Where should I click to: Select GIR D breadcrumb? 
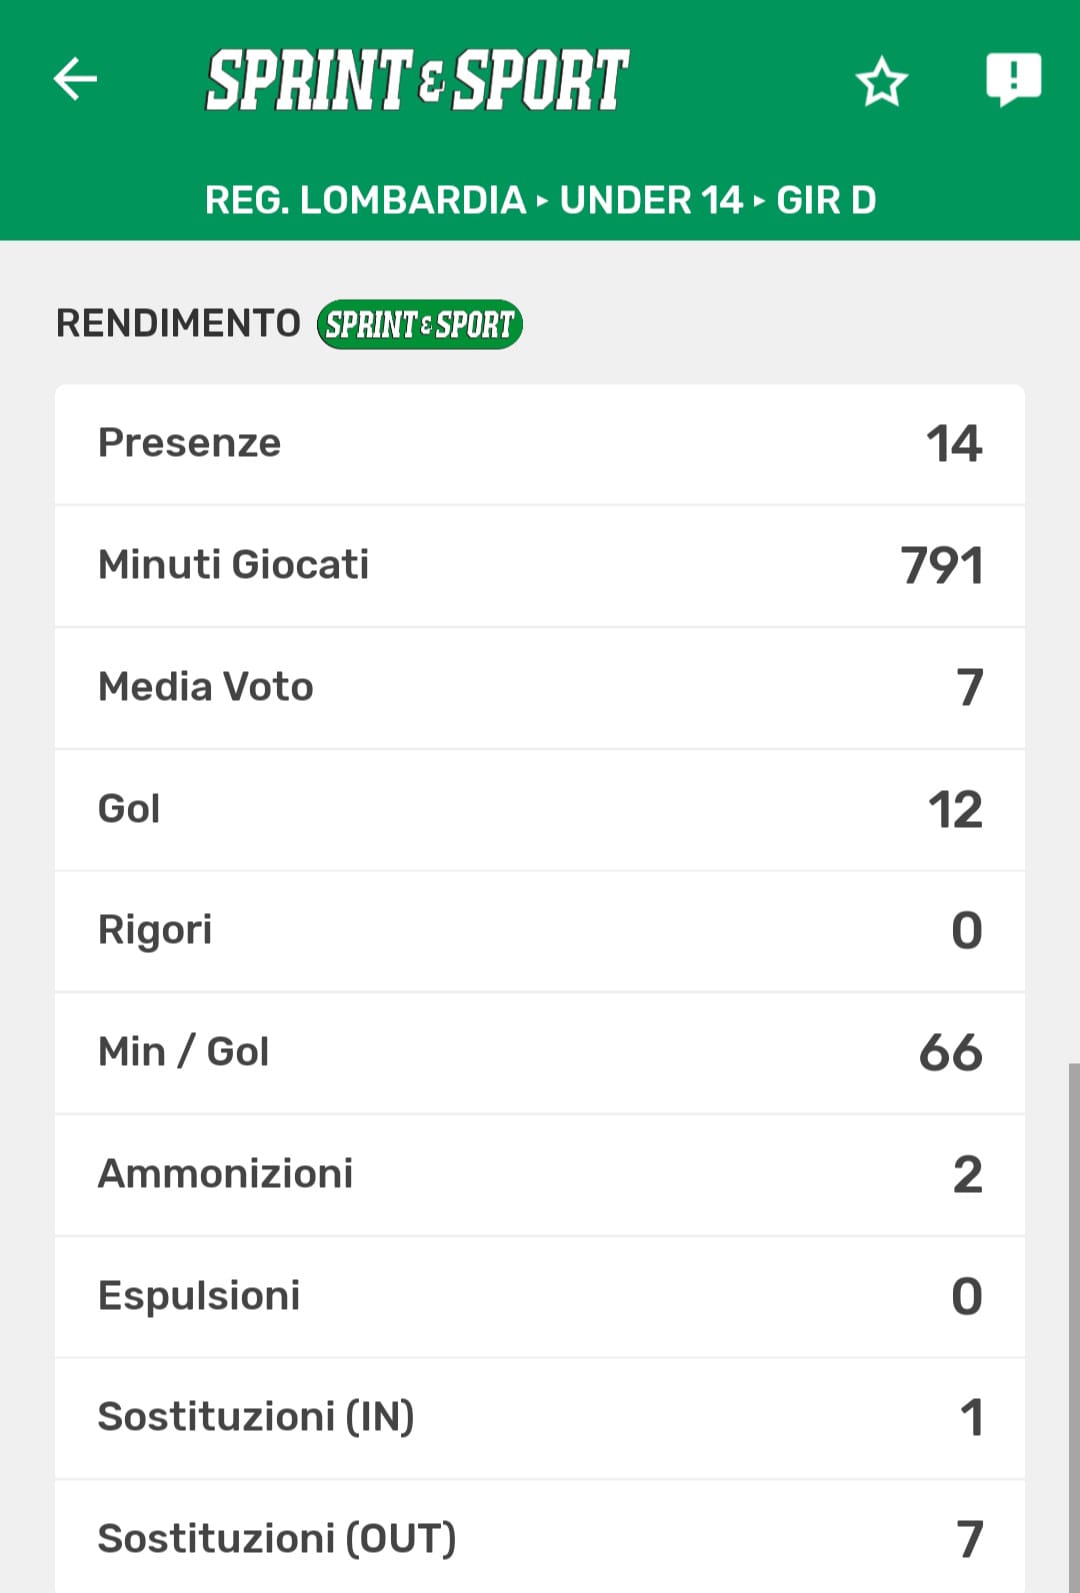click(826, 200)
